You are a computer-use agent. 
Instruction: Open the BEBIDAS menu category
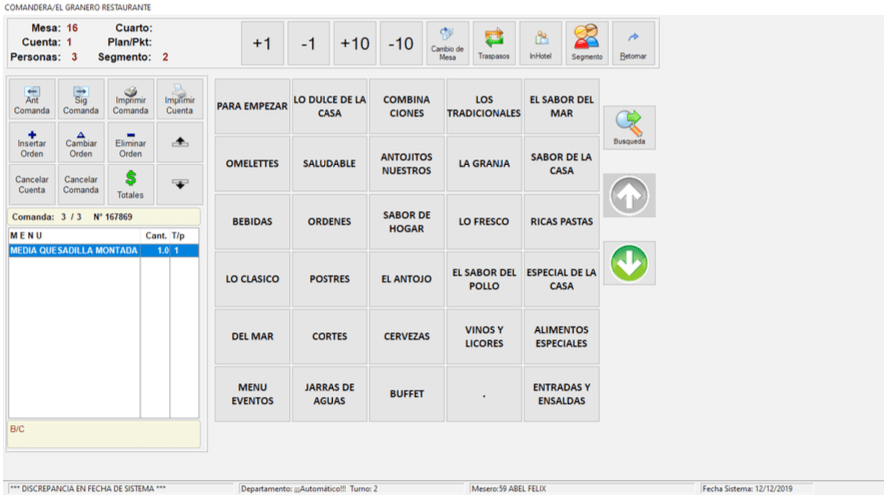click(252, 222)
